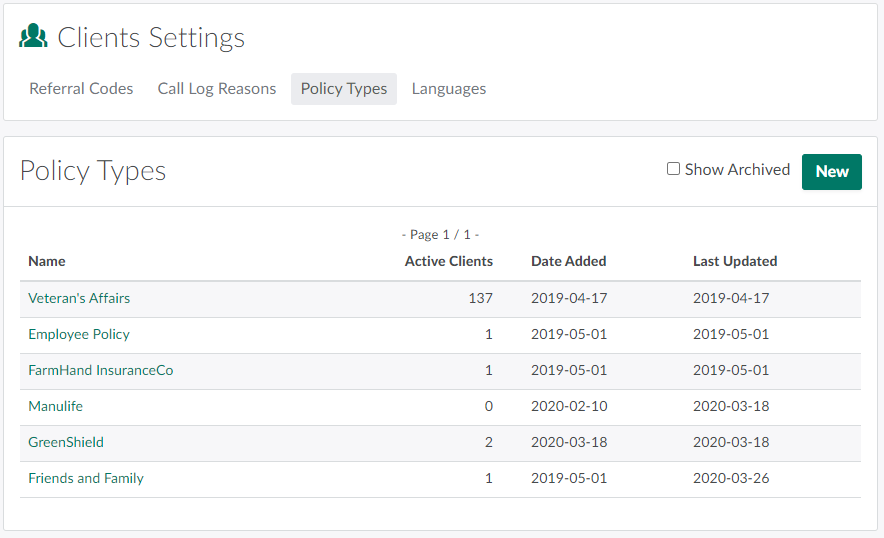This screenshot has width=884, height=538.
Task: Go to the Languages tab
Action: pos(448,89)
